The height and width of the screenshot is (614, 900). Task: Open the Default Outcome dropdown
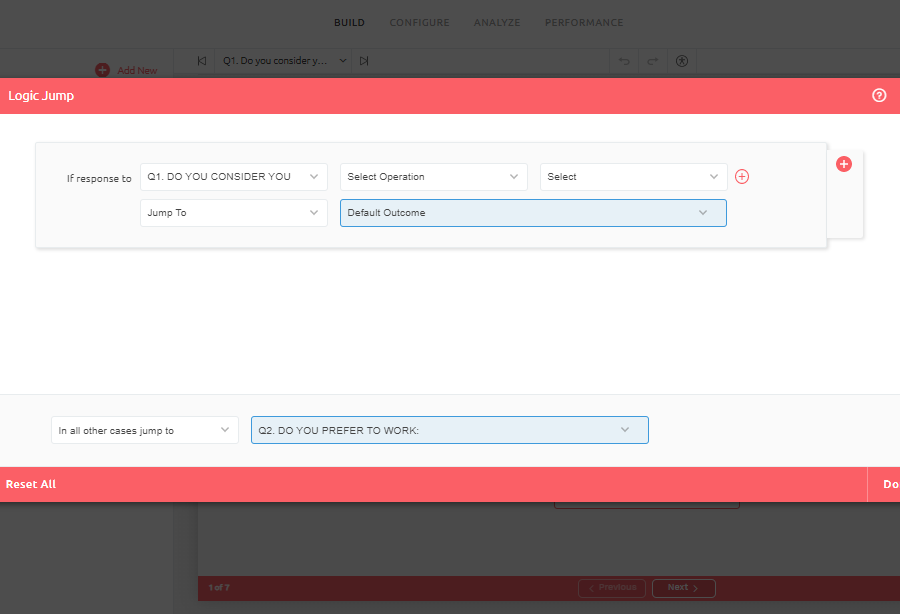click(x=533, y=213)
